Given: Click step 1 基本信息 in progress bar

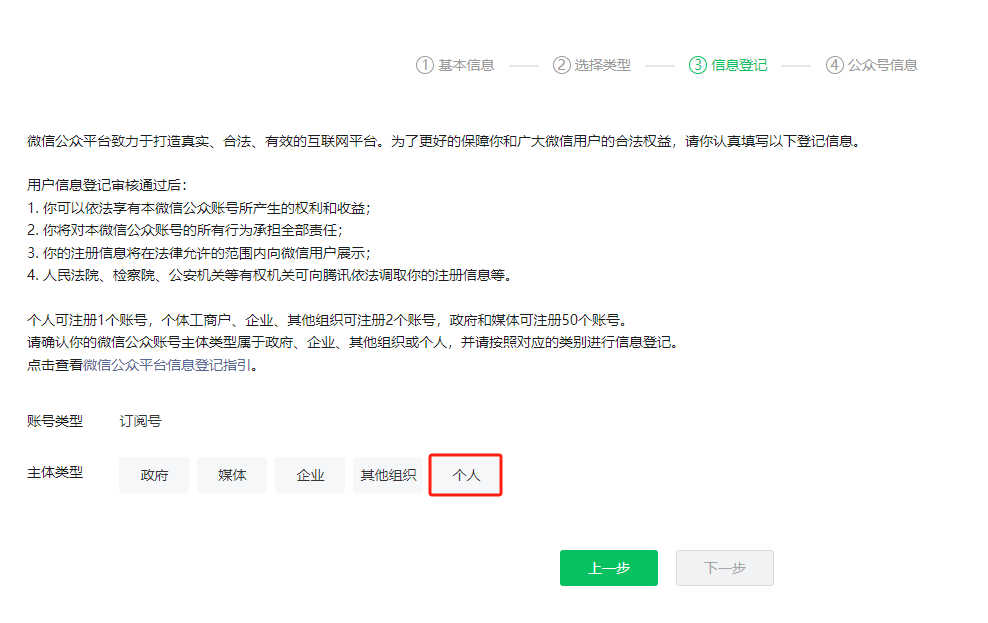Looking at the screenshot, I should [455, 65].
